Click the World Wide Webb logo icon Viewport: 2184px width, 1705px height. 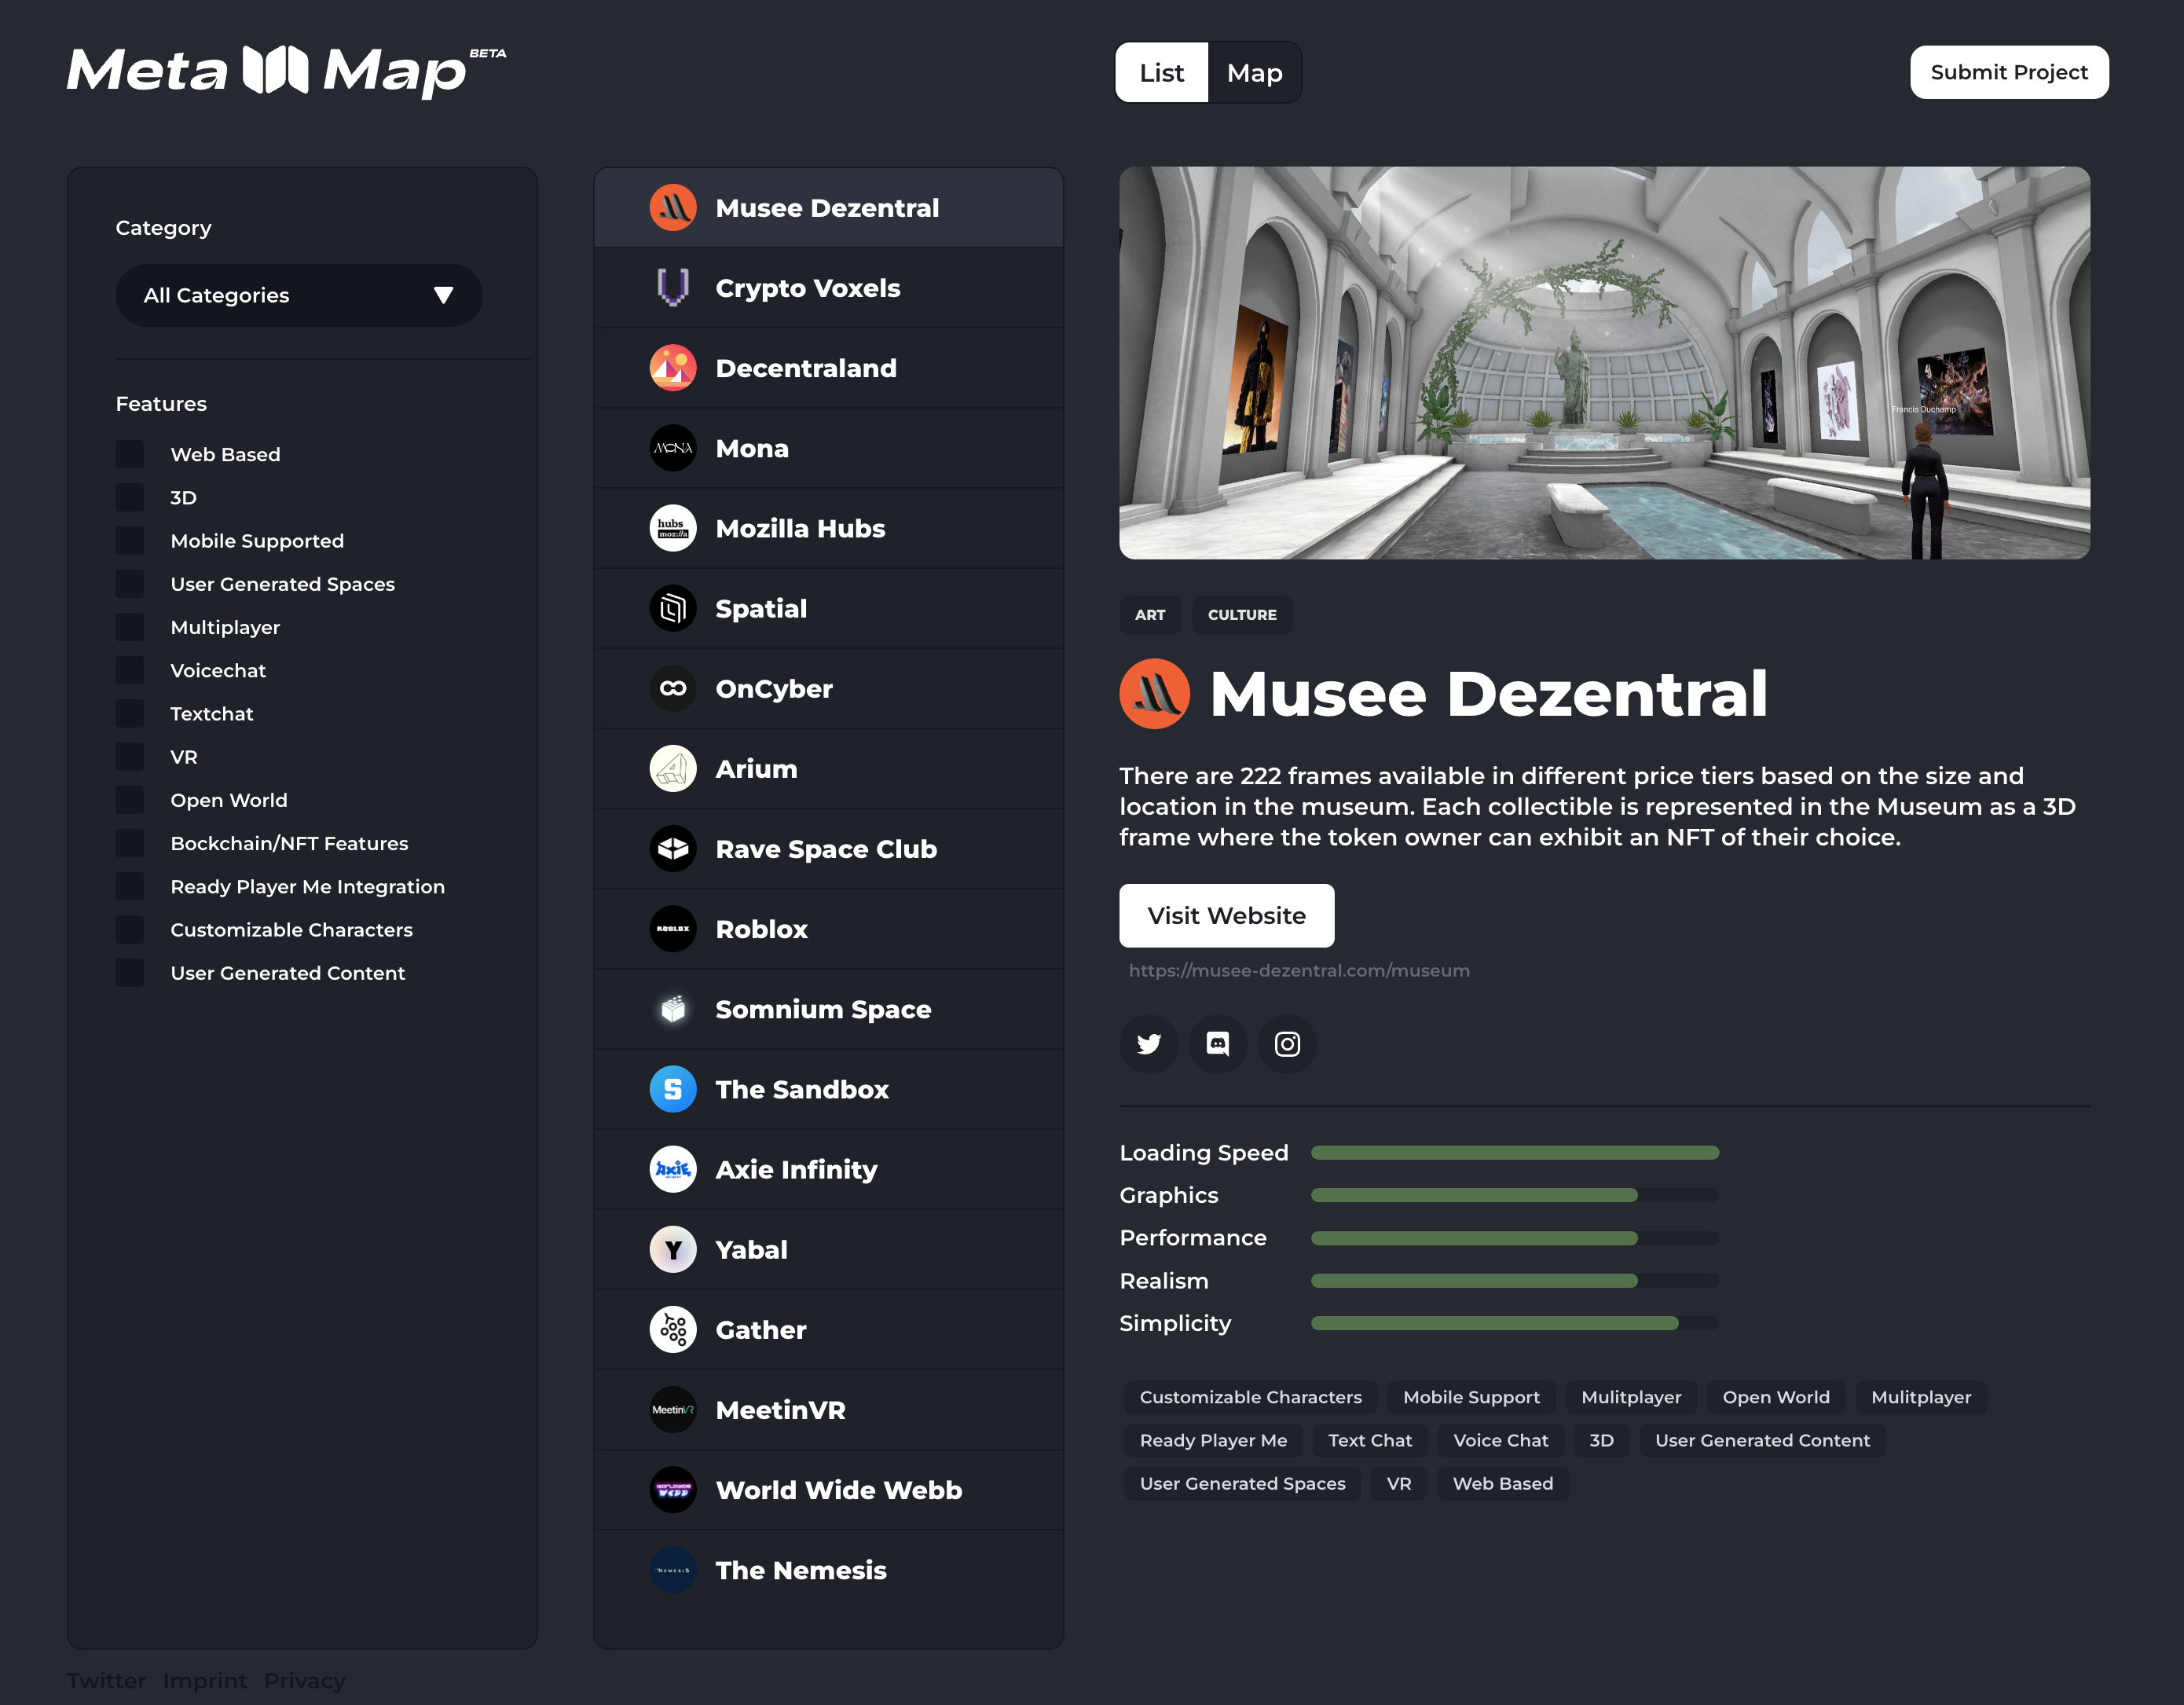pyautogui.click(x=673, y=1490)
